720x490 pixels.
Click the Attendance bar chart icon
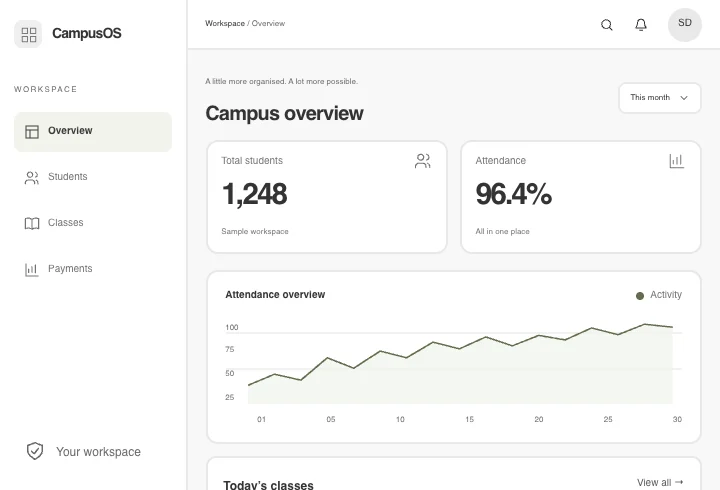click(x=676, y=161)
